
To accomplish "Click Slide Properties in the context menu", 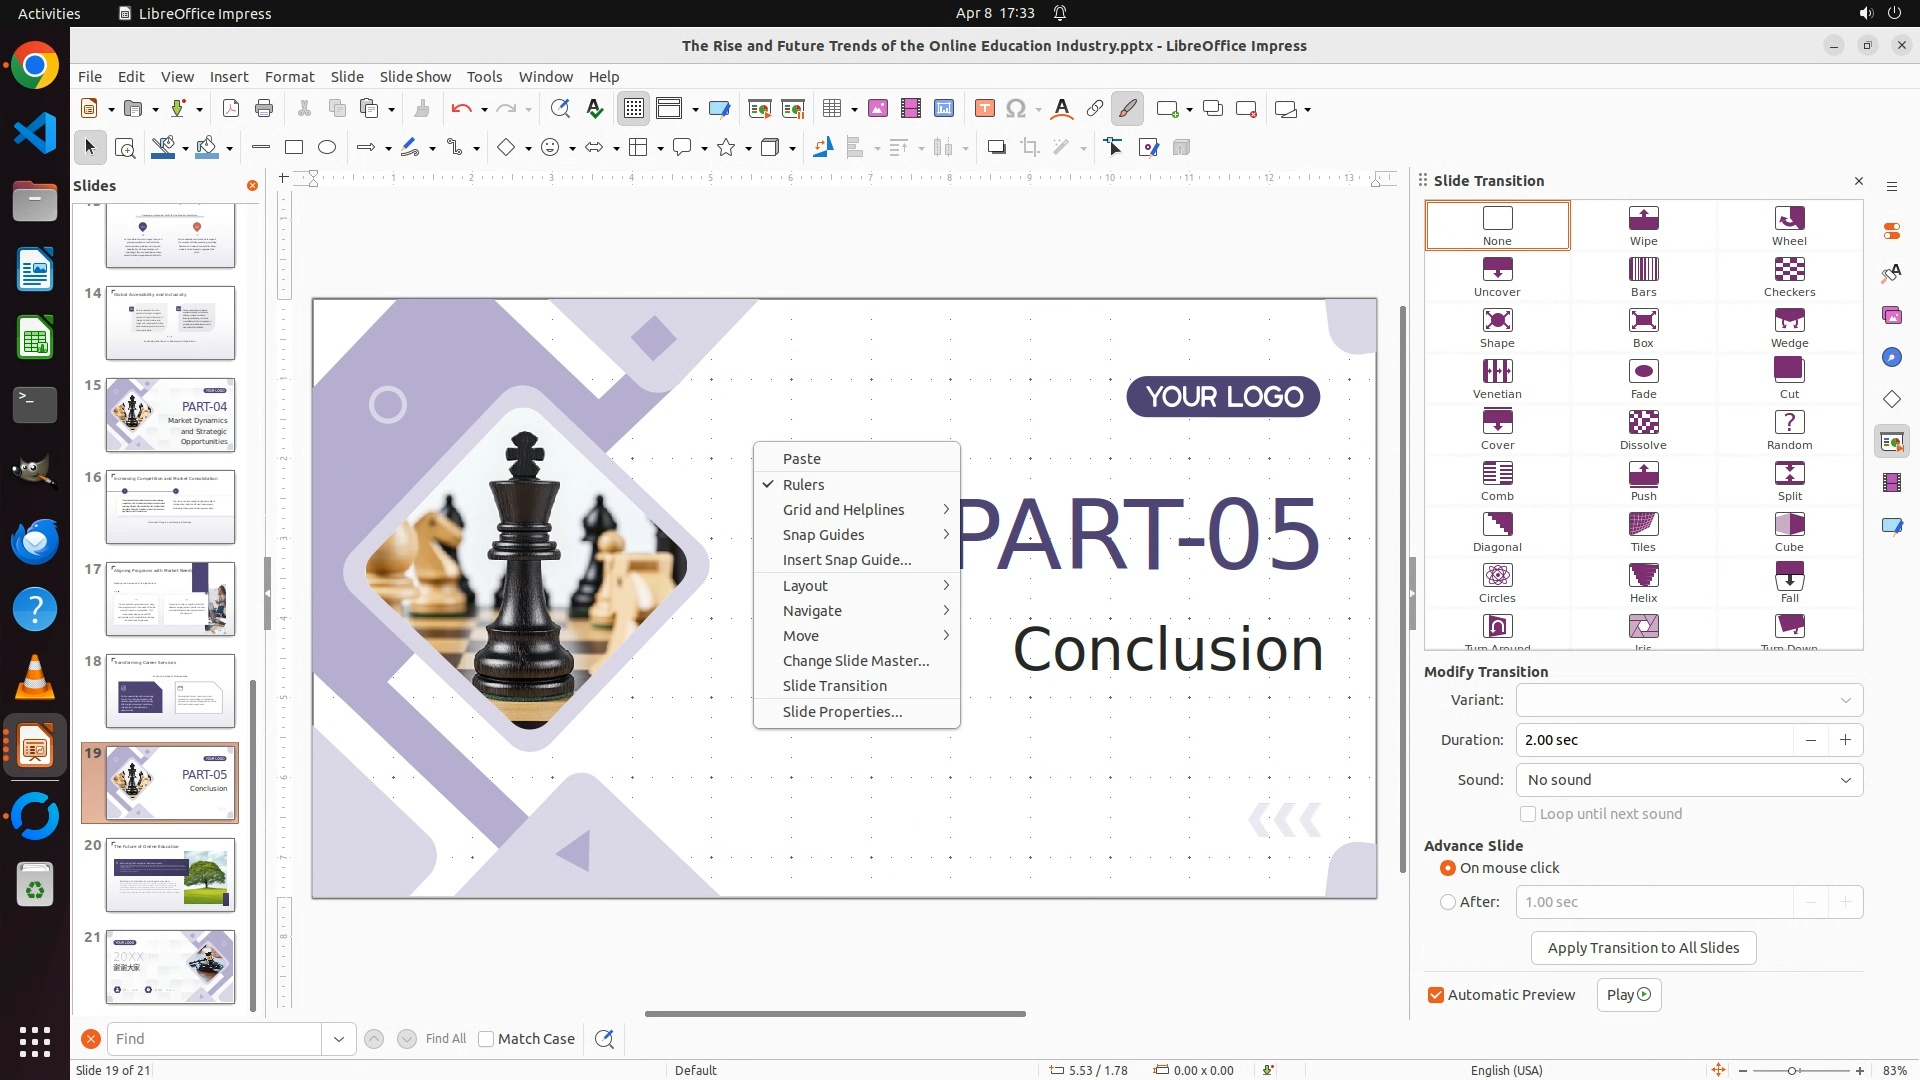I will pyautogui.click(x=842, y=712).
